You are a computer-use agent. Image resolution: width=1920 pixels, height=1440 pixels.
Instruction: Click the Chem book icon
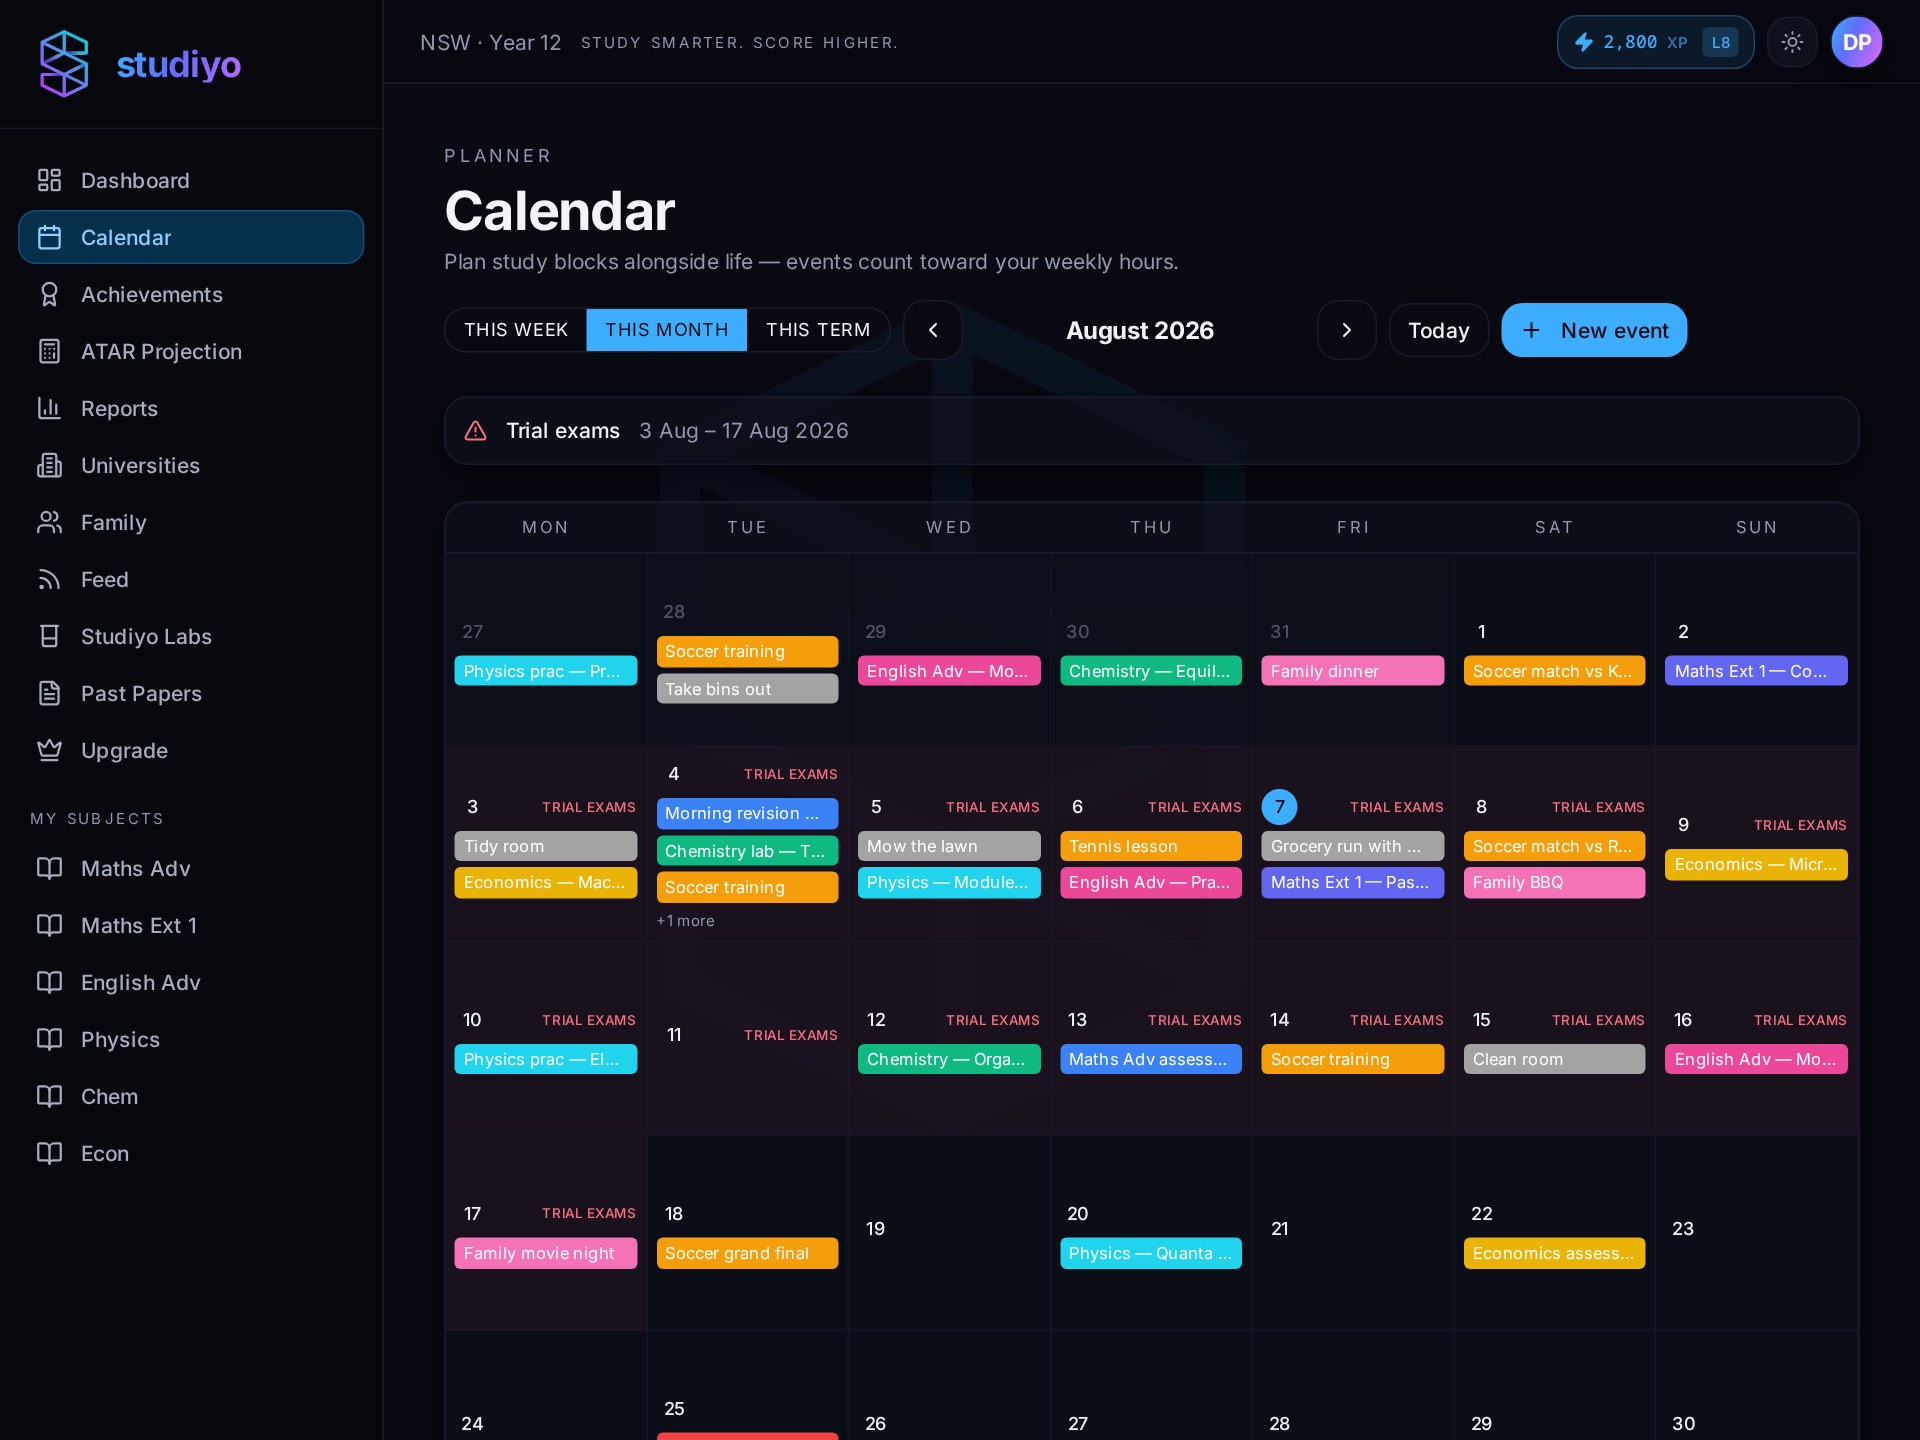coord(49,1096)
